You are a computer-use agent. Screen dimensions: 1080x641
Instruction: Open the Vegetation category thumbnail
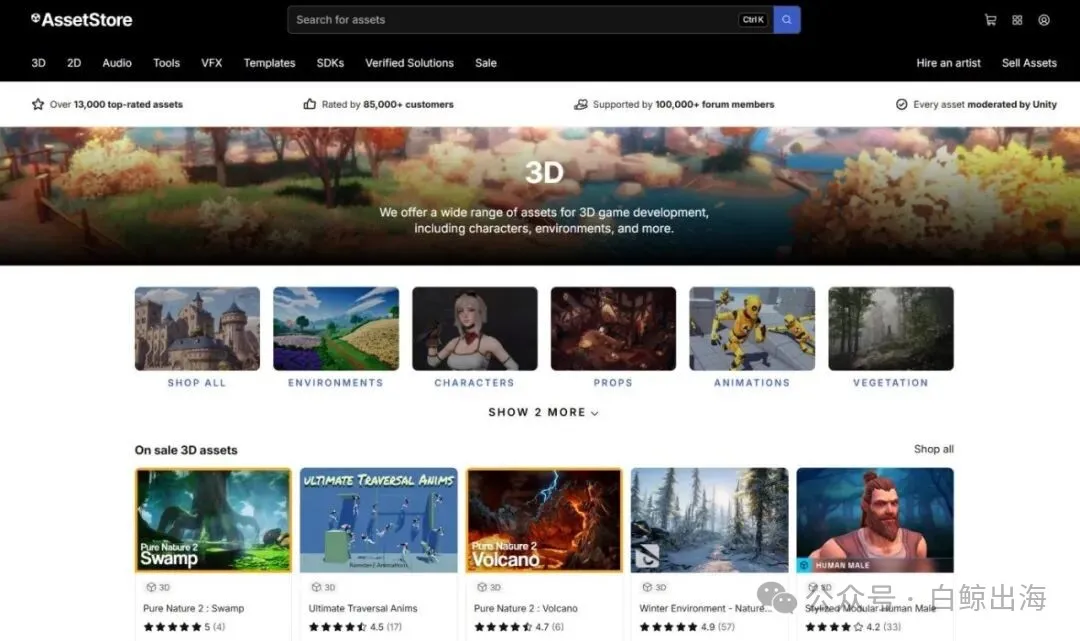coord(891,328)
